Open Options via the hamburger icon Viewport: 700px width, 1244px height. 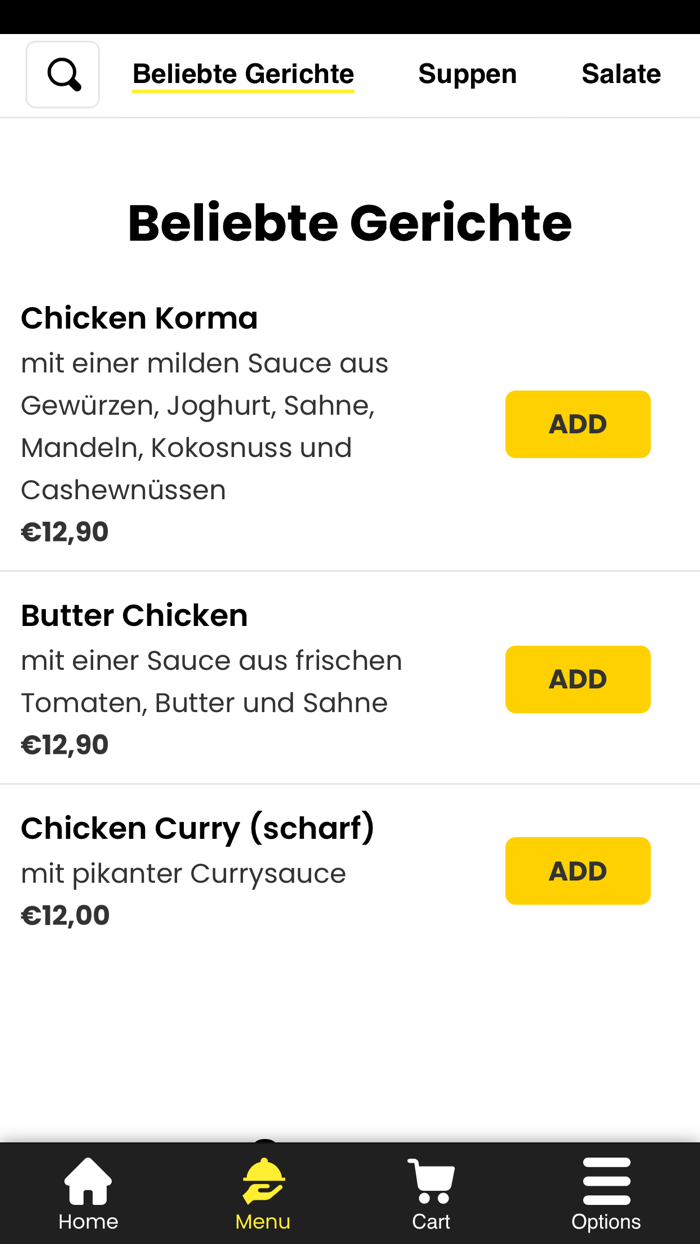pos(606,1178)
